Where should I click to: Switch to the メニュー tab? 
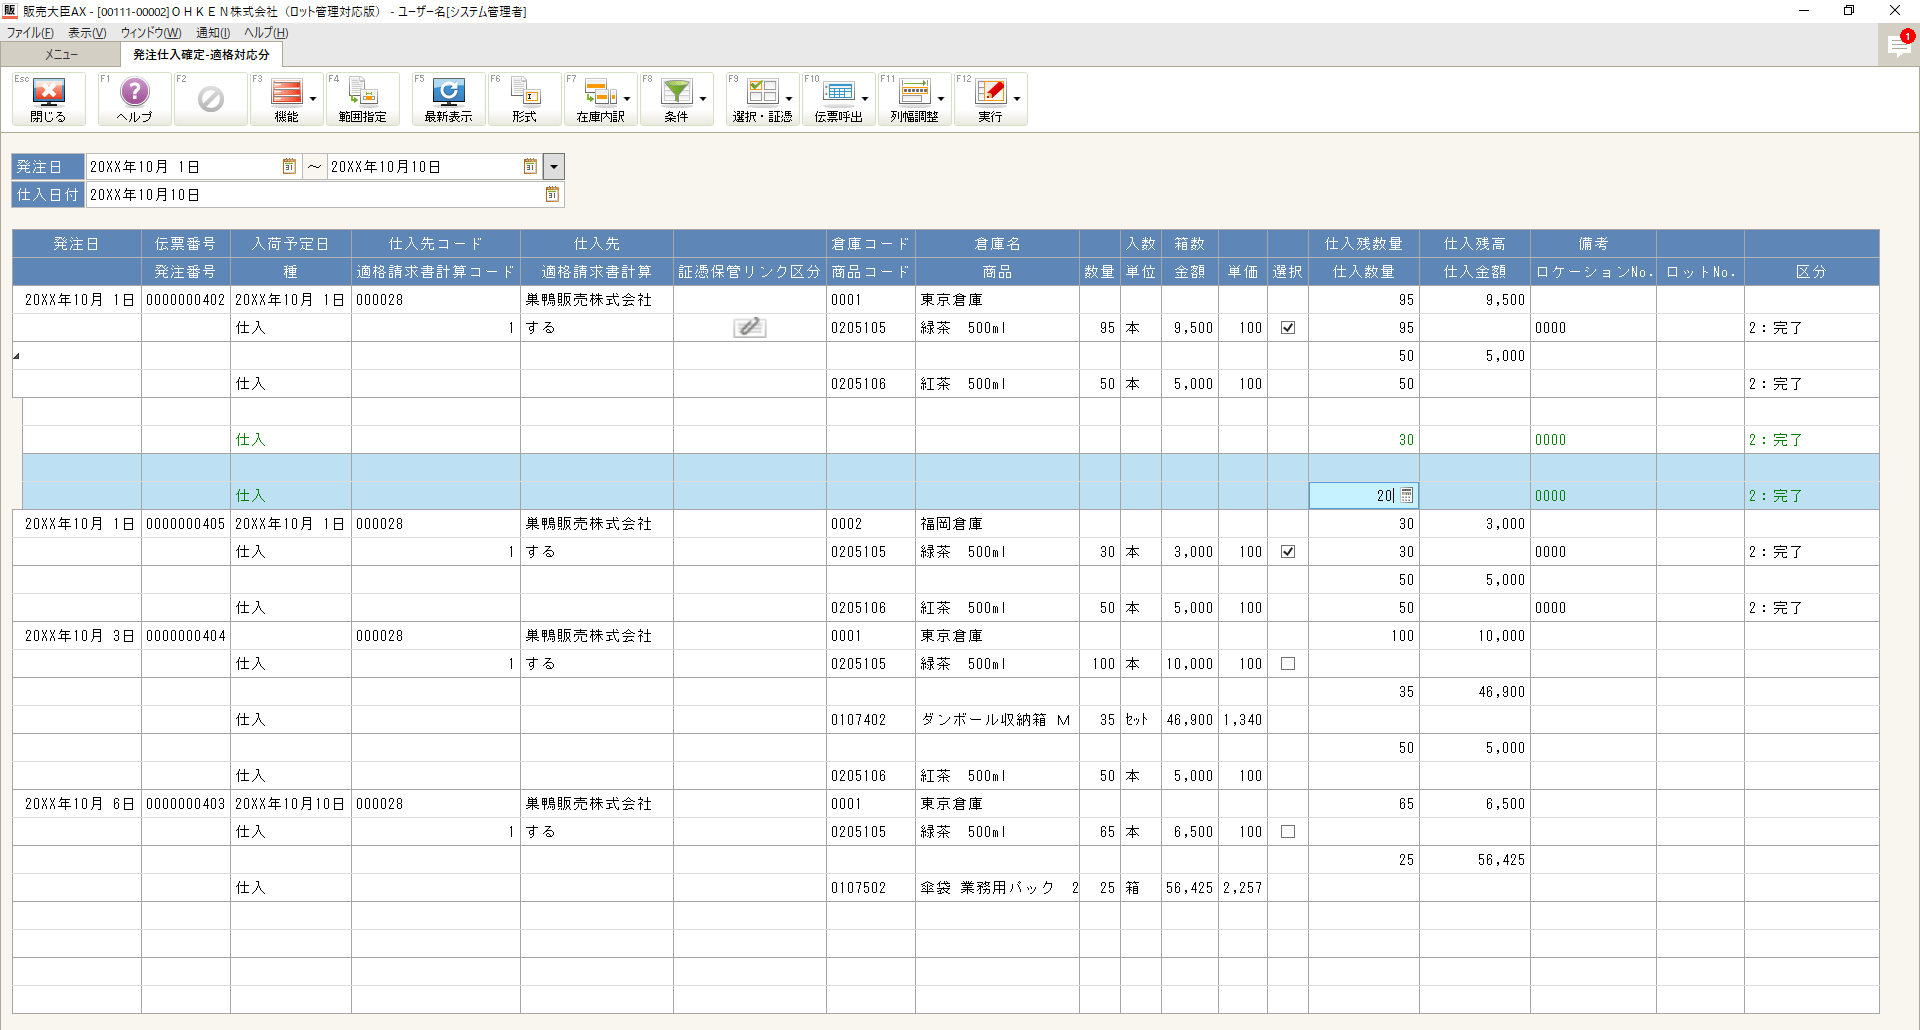pyautogui.click(x=61, y=54)
